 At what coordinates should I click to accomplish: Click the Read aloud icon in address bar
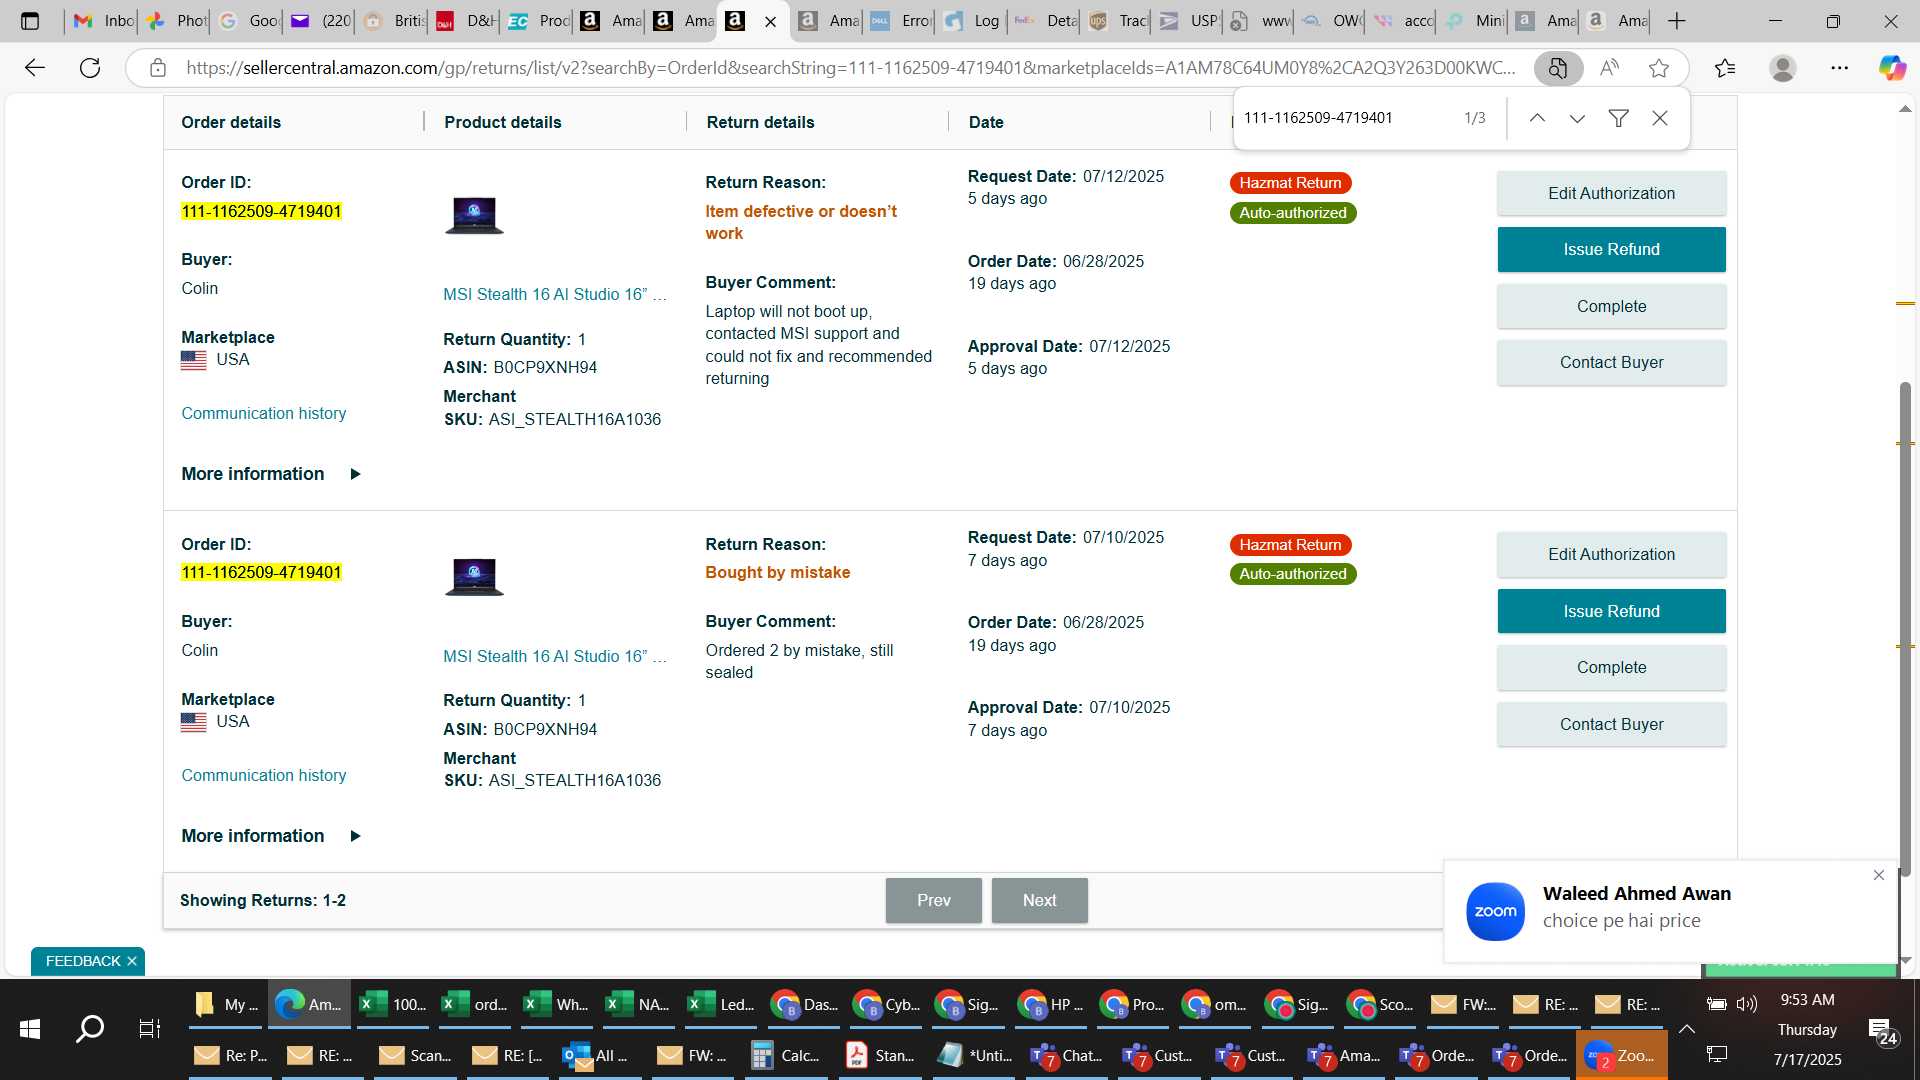coord(1609,68)
